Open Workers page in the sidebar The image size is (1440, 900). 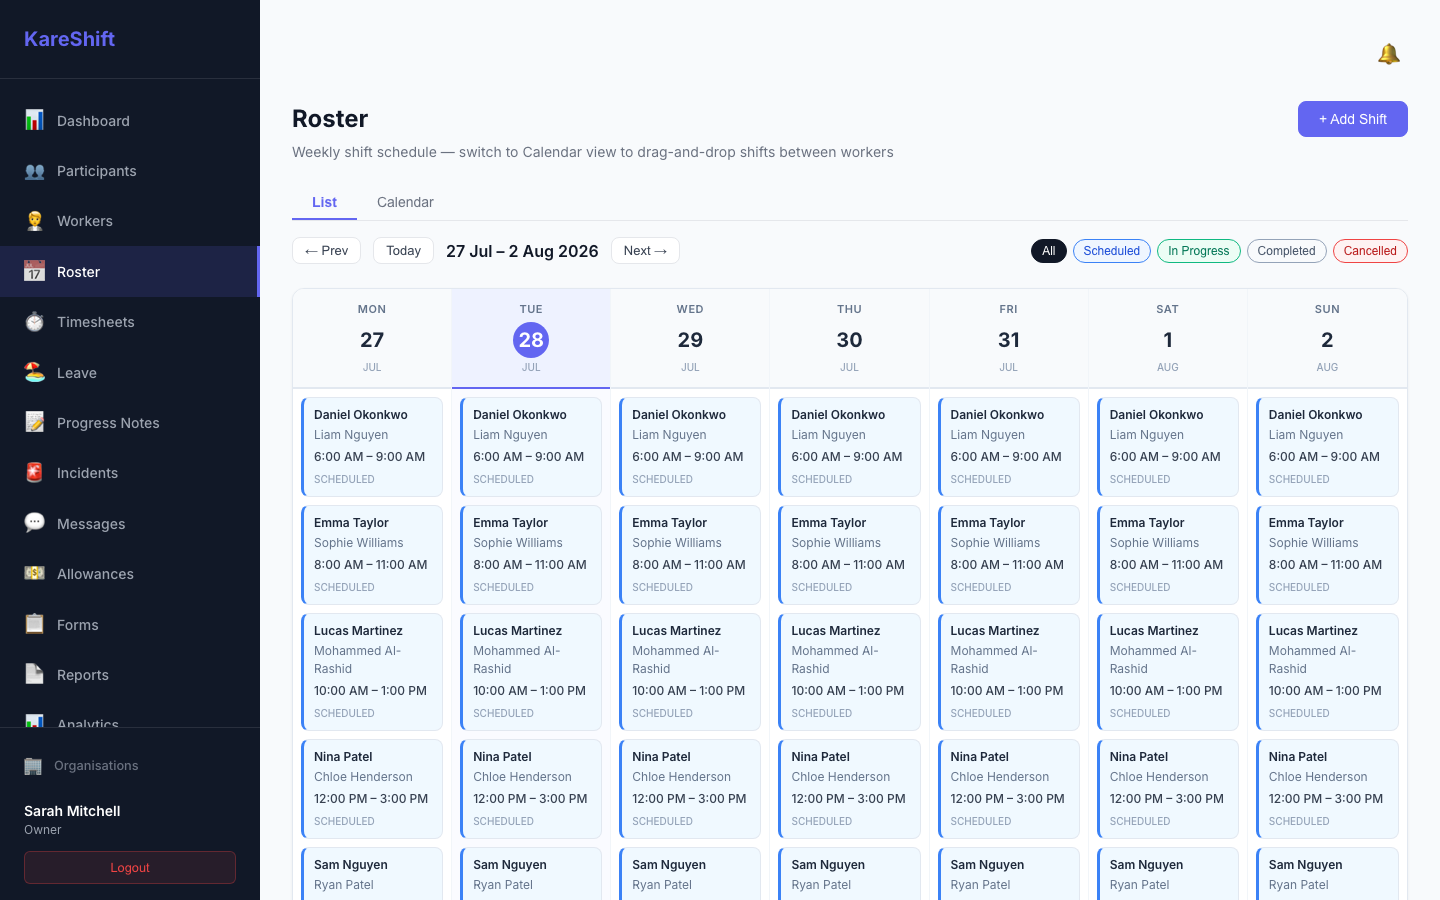[130, 221]
